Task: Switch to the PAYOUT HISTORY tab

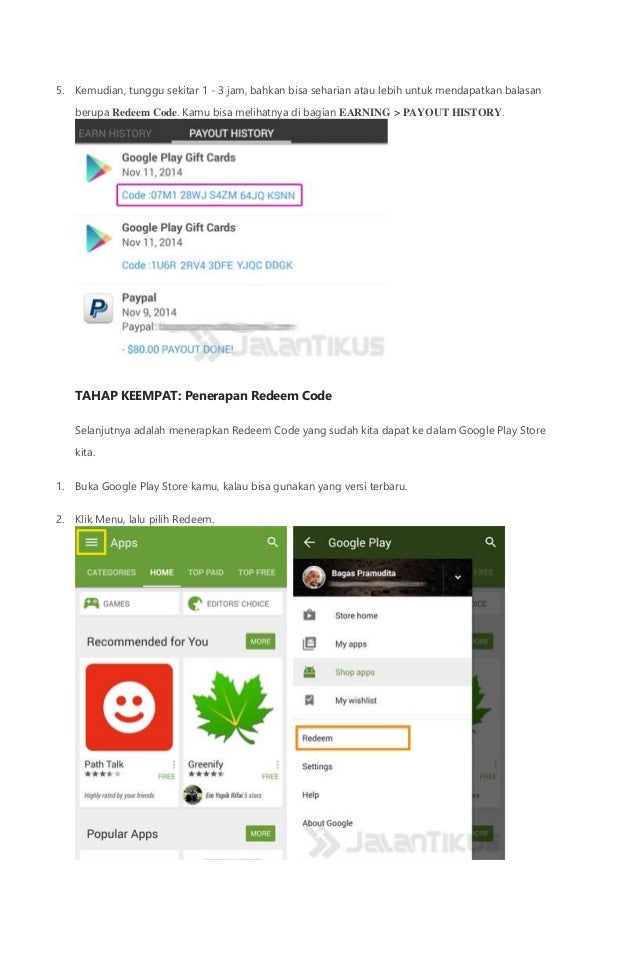Action: tap(232, 133)
